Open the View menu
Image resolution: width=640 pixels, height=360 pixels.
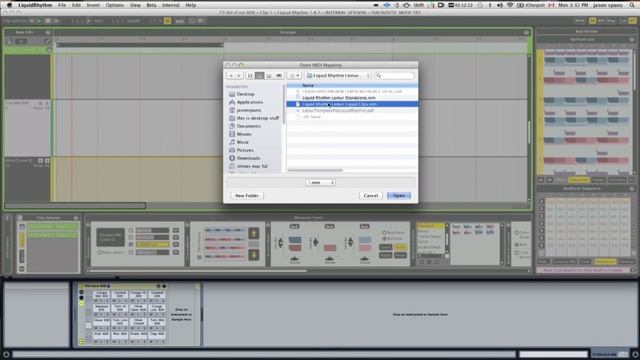(x=135, y=5)
